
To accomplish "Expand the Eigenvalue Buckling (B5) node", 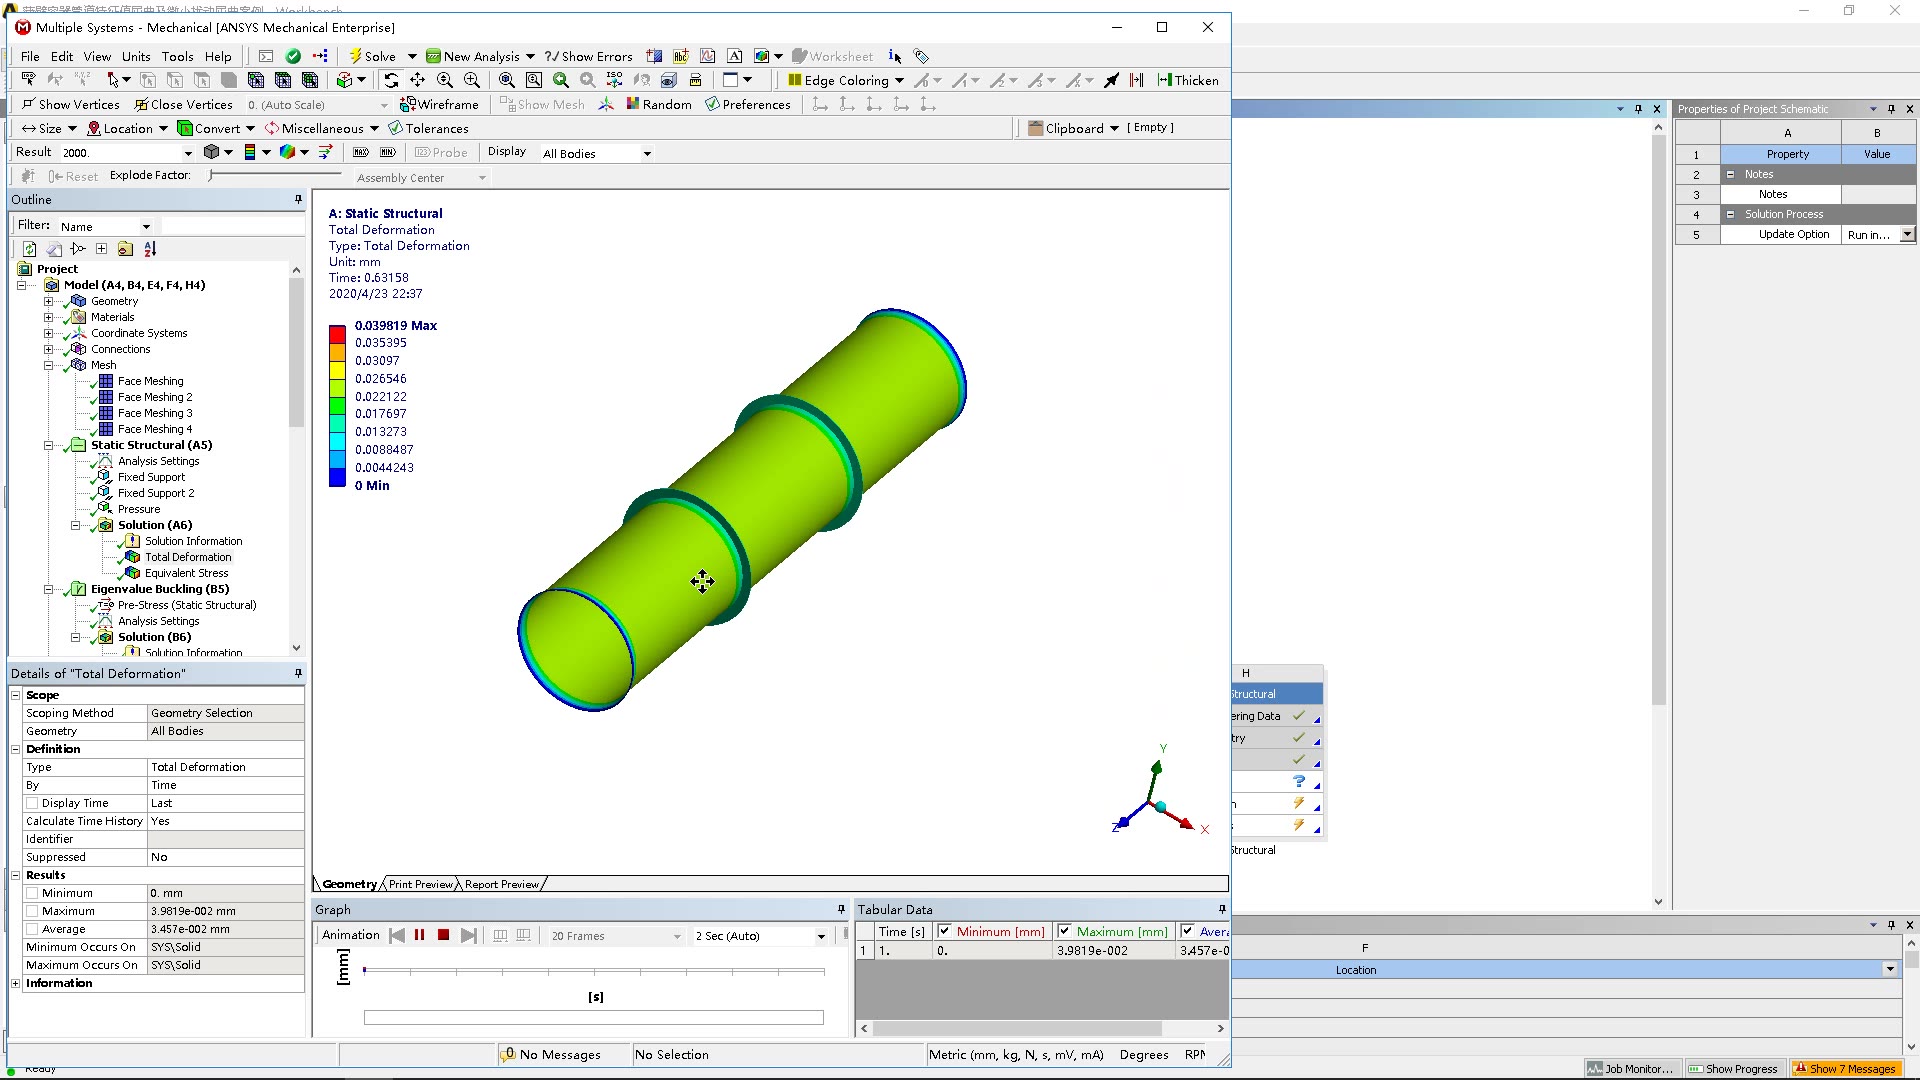I will coord(47,588).
